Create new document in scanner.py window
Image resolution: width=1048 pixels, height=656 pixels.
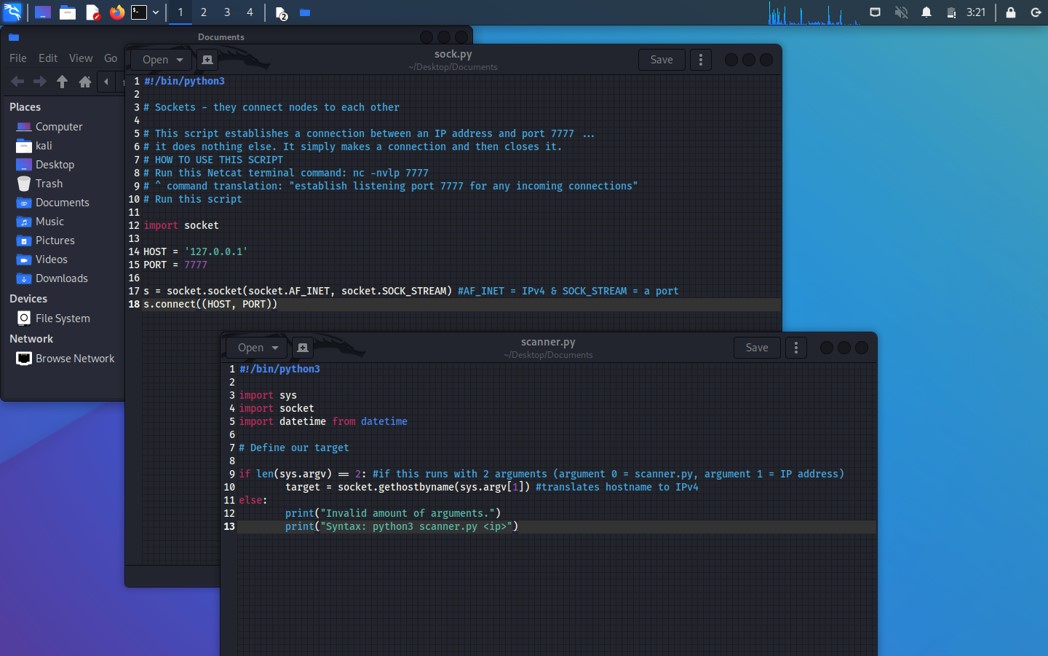pos(303,348)
